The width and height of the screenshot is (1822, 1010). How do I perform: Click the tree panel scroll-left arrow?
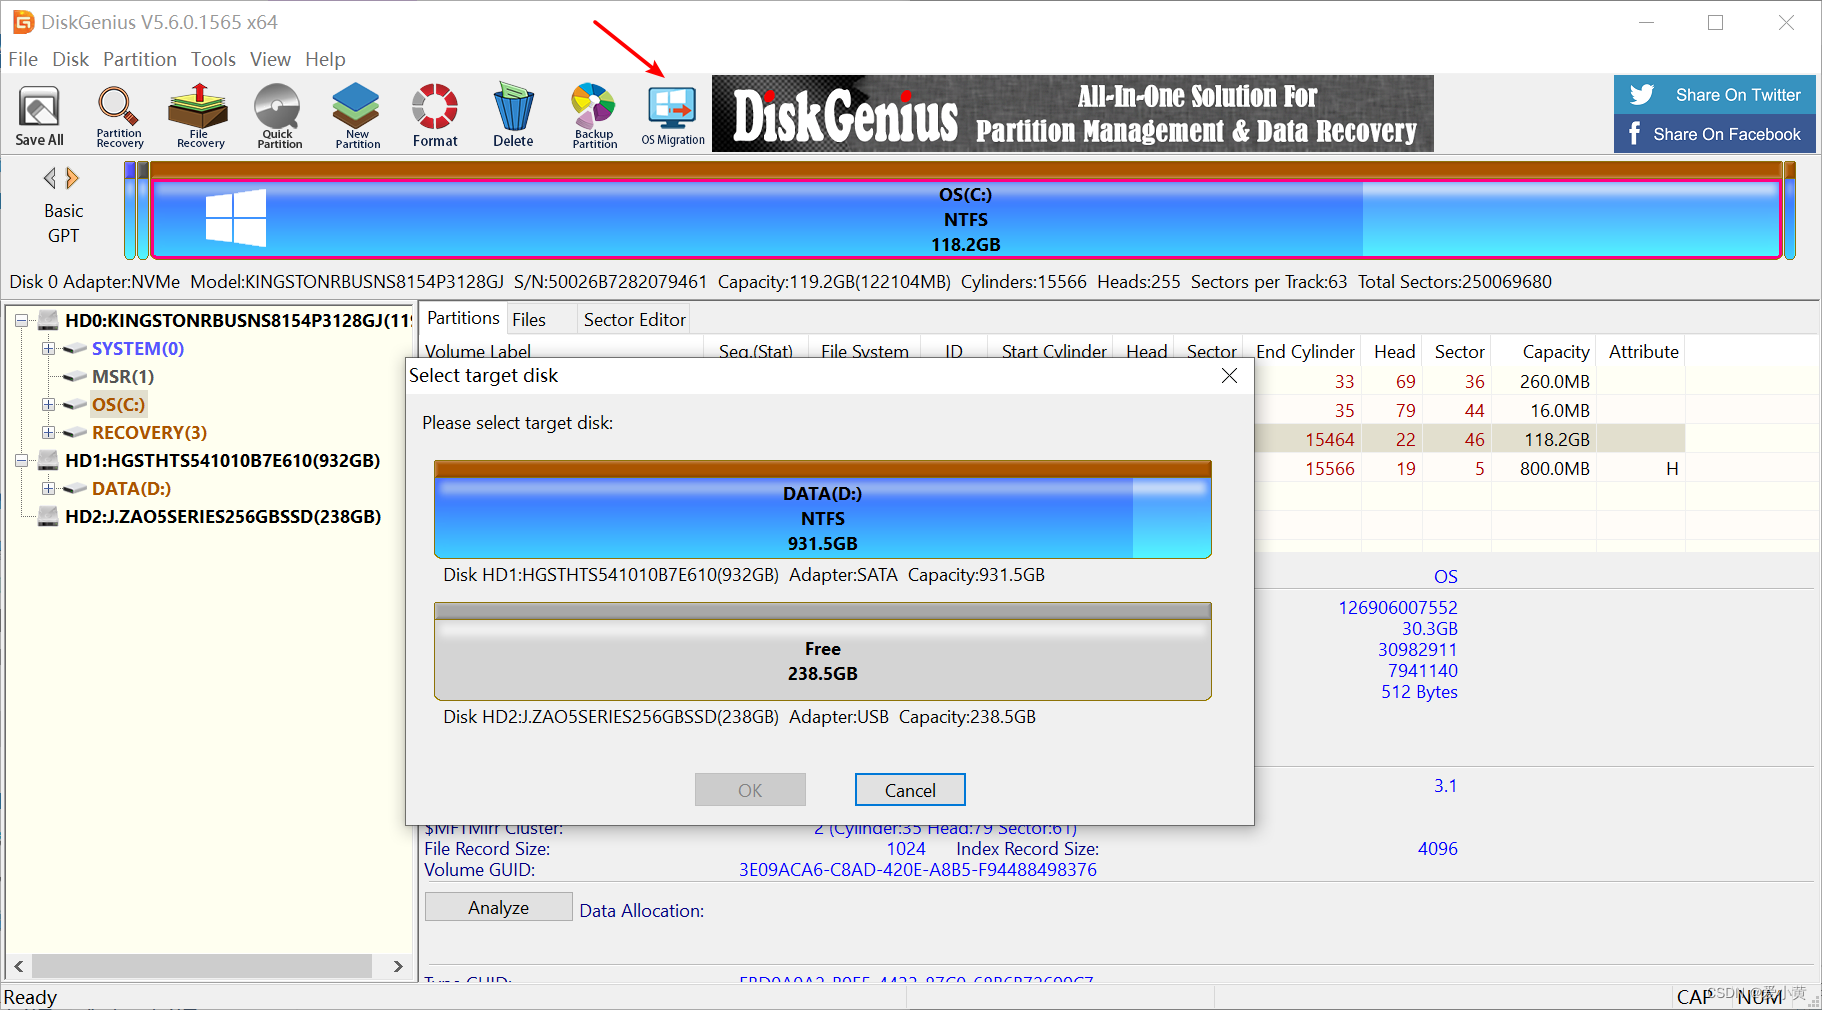[x=18, y=966]
